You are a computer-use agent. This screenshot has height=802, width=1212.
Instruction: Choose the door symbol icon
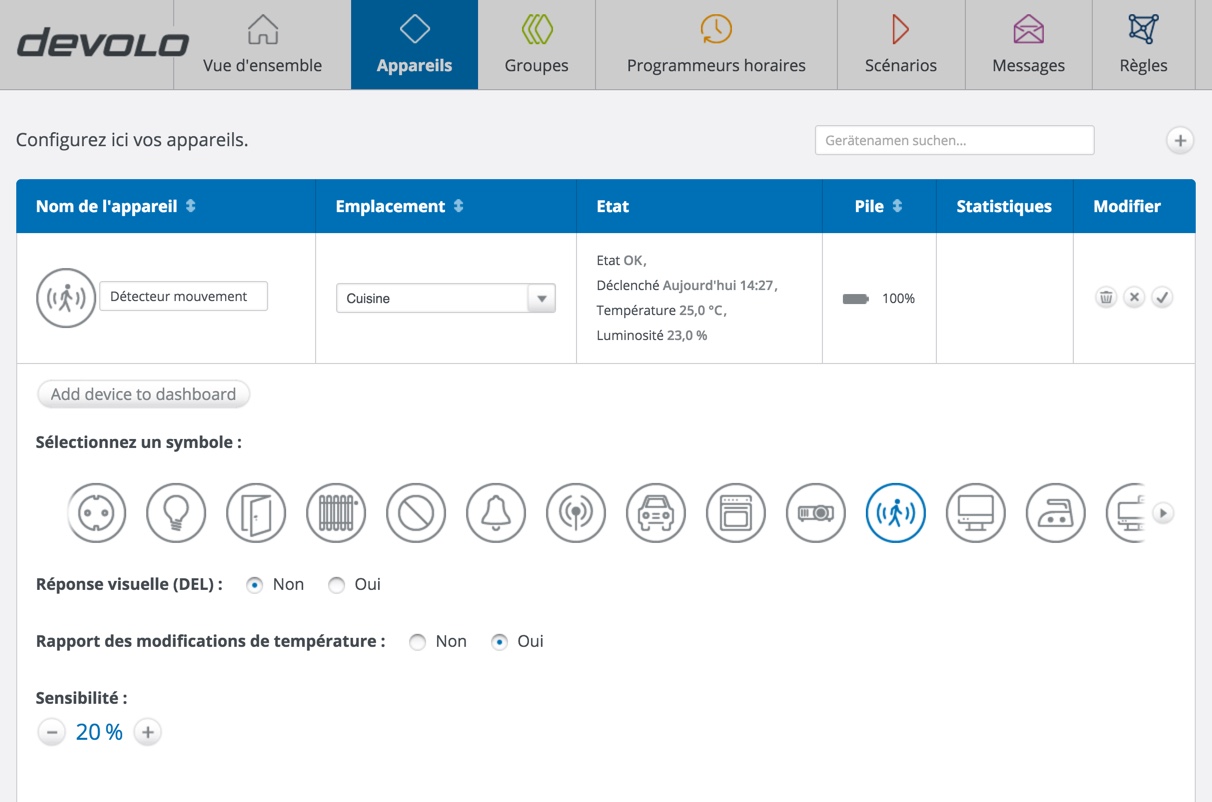pos(256,513)
